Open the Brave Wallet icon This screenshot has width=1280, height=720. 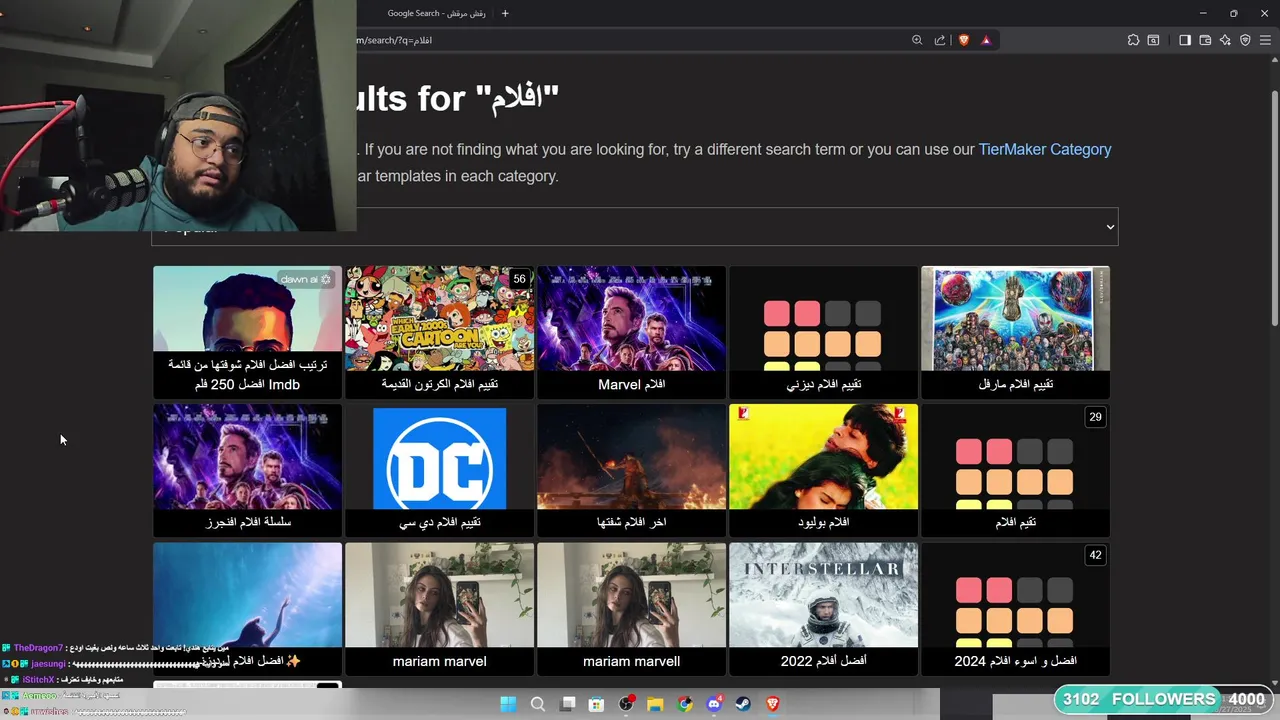(1205, 40)
